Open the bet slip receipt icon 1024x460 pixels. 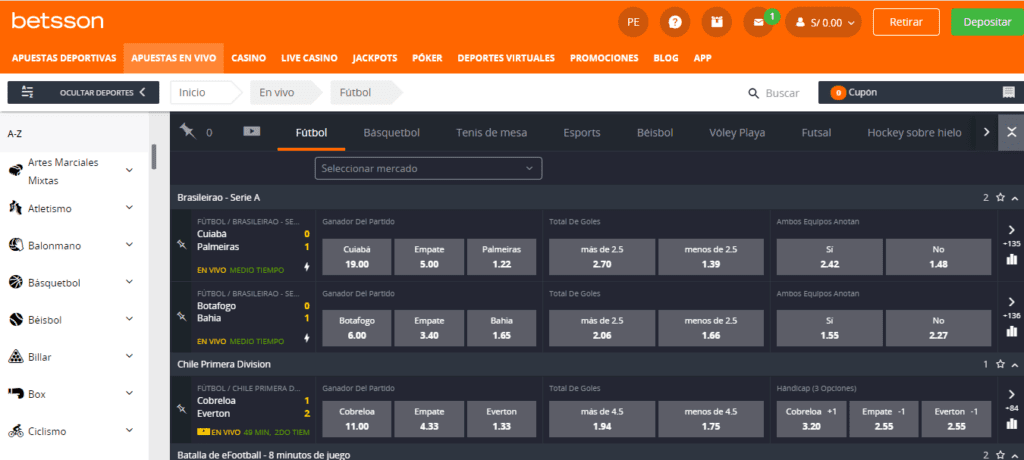(x=1008, y=93)
